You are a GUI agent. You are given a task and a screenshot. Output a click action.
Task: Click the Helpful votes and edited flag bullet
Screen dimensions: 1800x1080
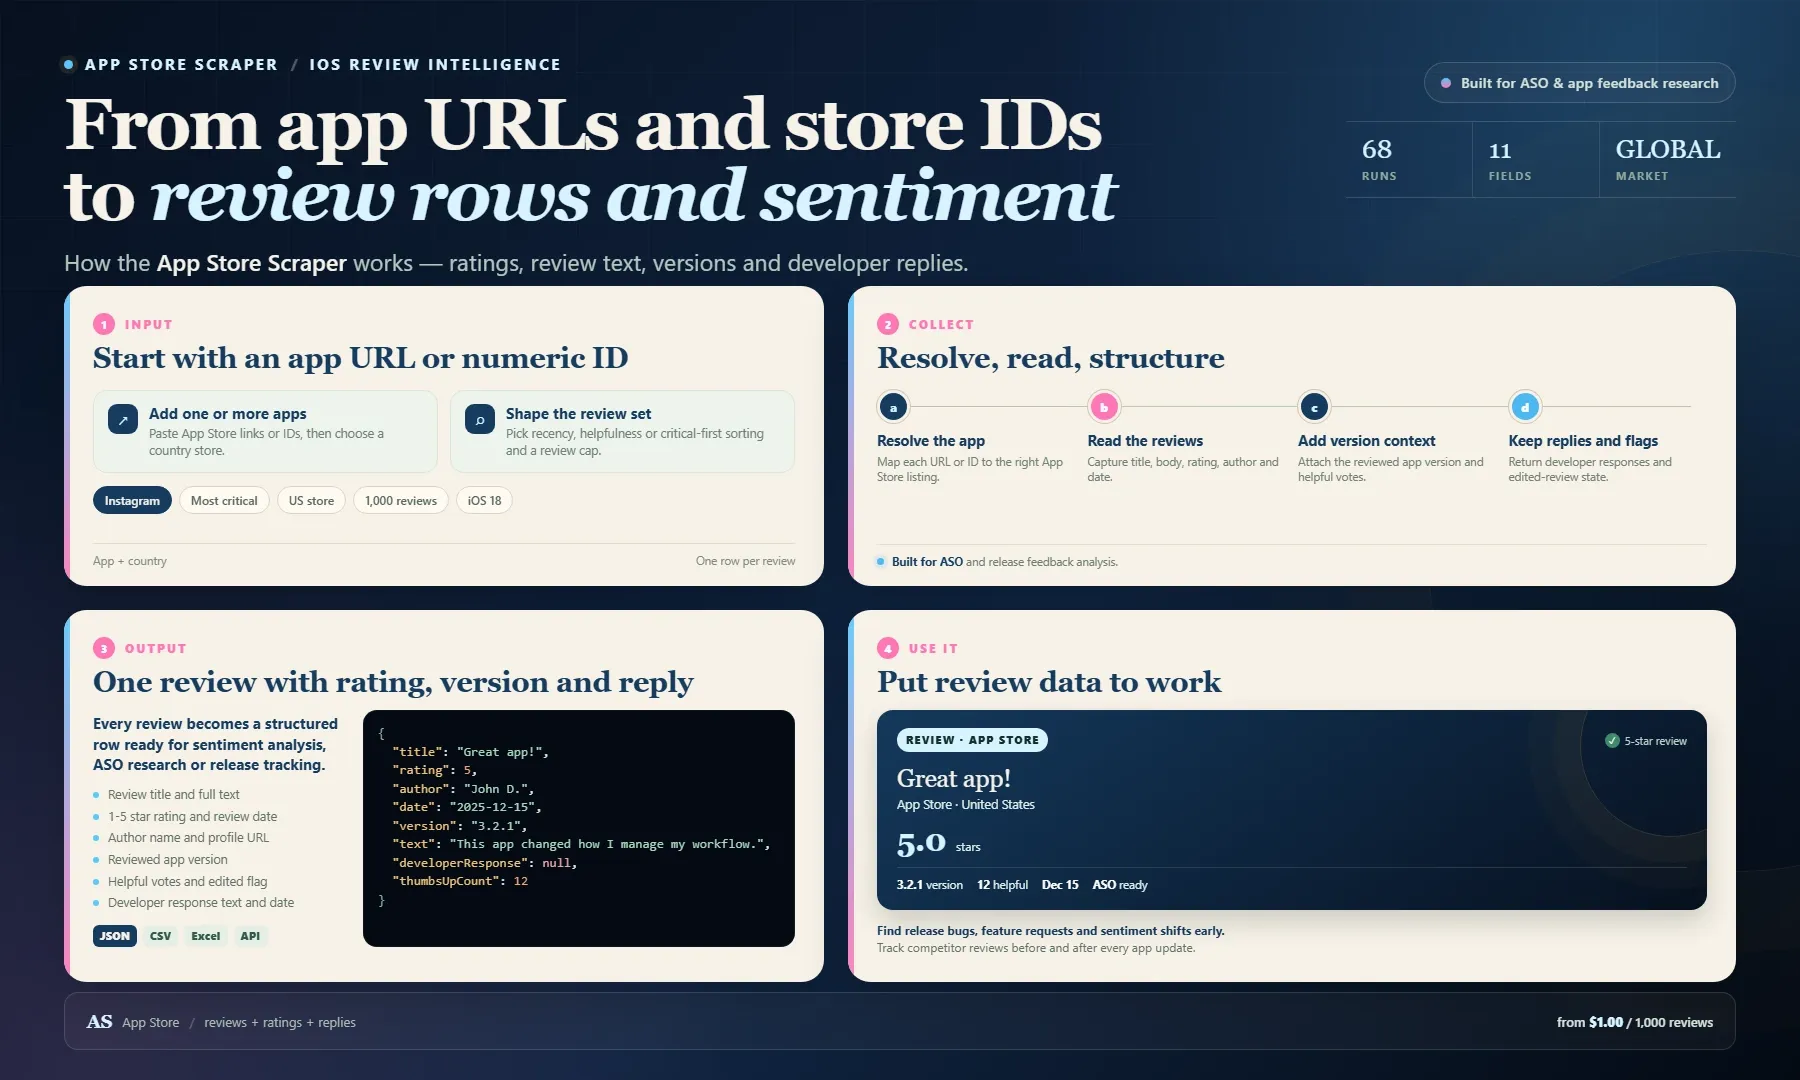(x=188, y=881)
